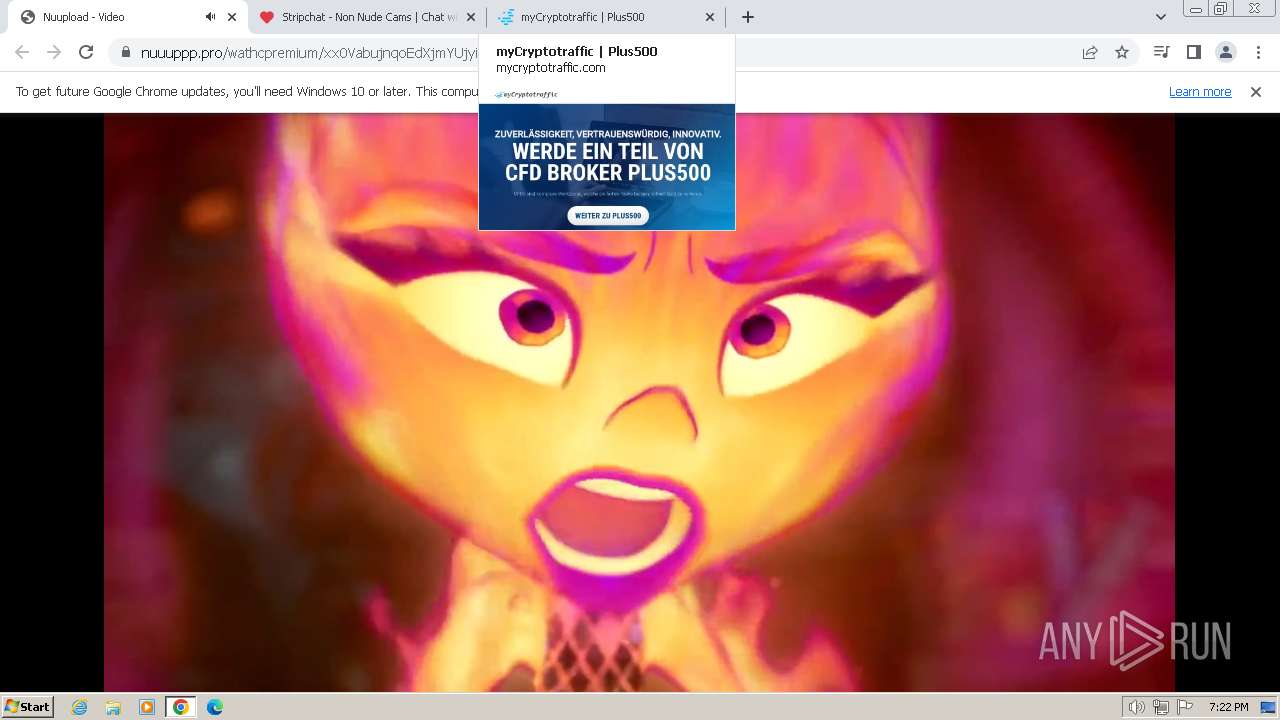Viewport: 1280px width, 720px height.
Task: Mute the Nuupload tab audio icon
Action: point(210,17)
